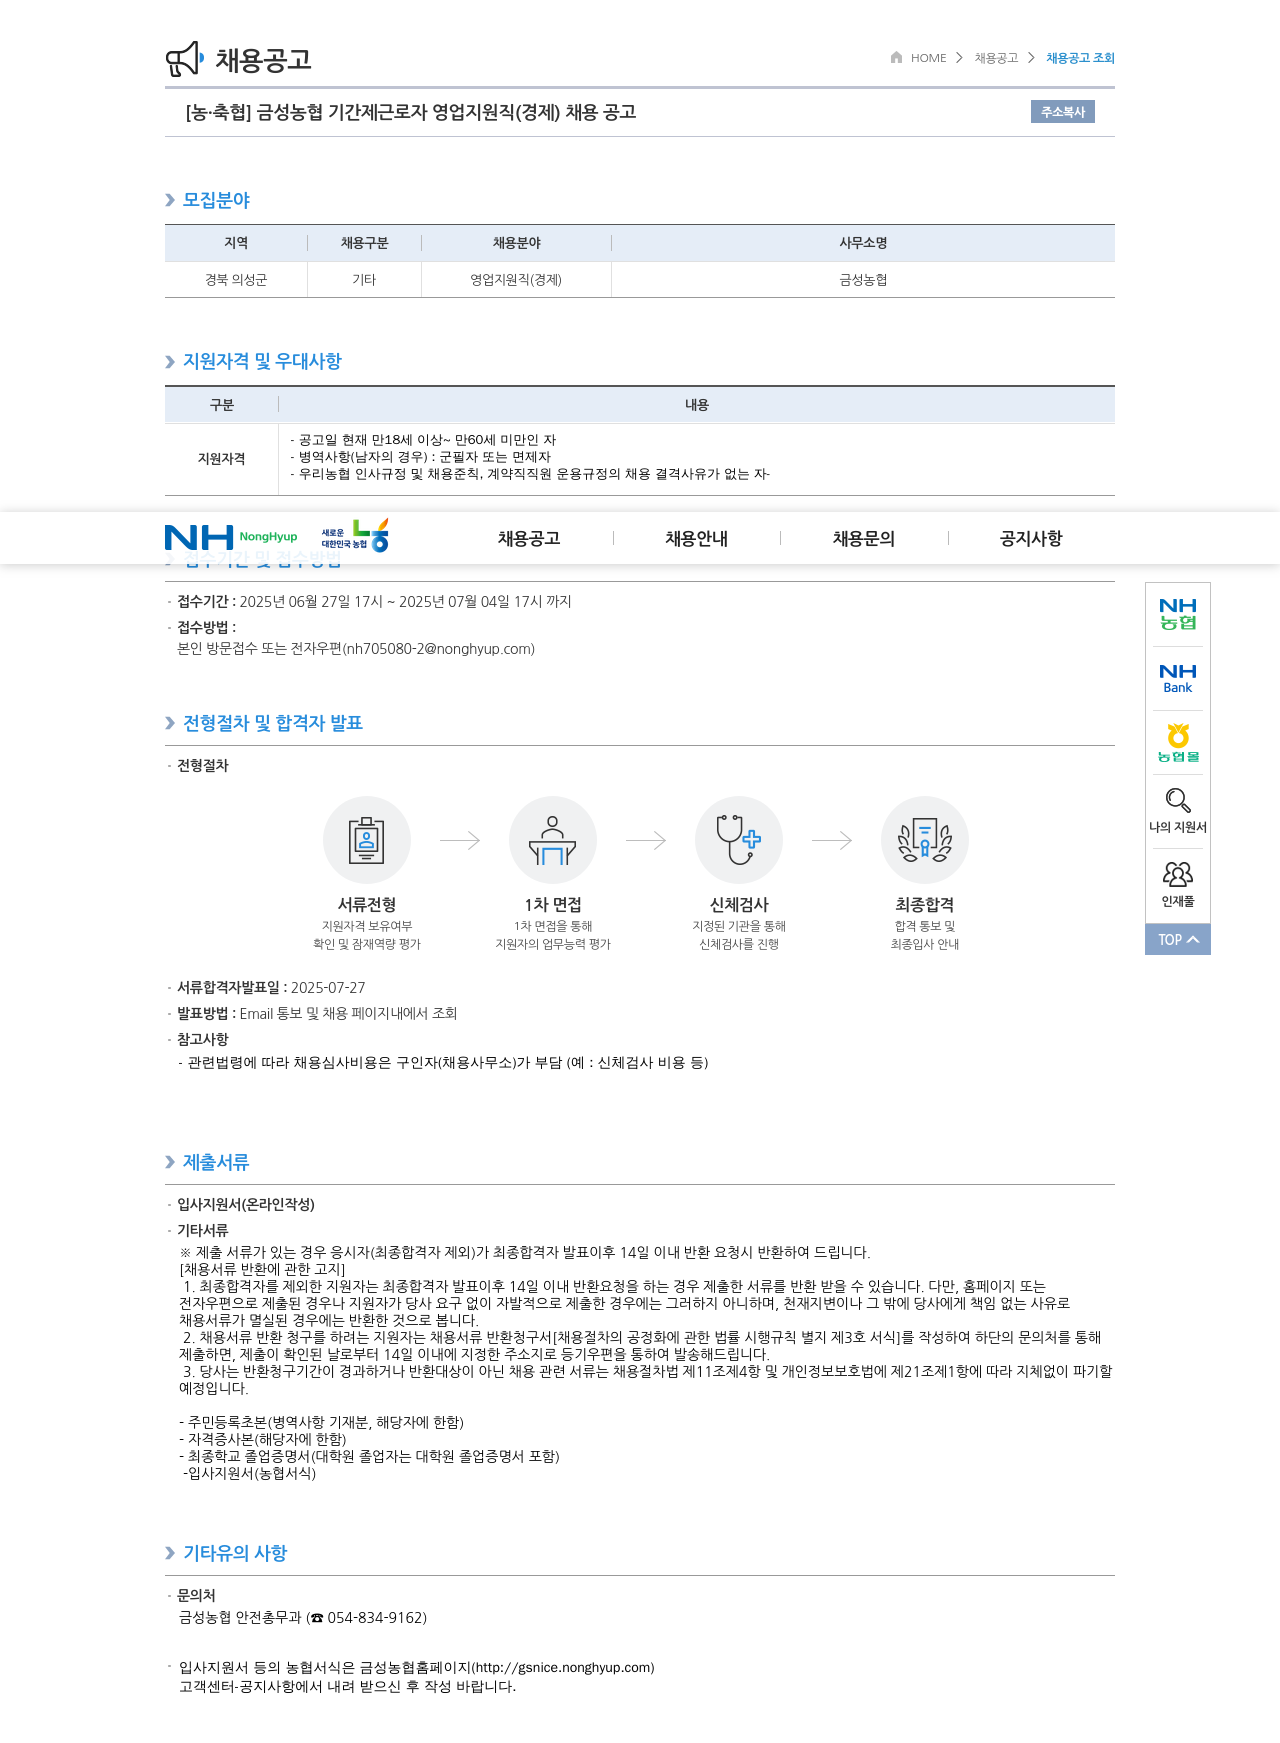The width and height of the screenshot is (1280, 1743).
Task: Click the 금성농협 cell under 사무소명
Action: tap(863, 280)
